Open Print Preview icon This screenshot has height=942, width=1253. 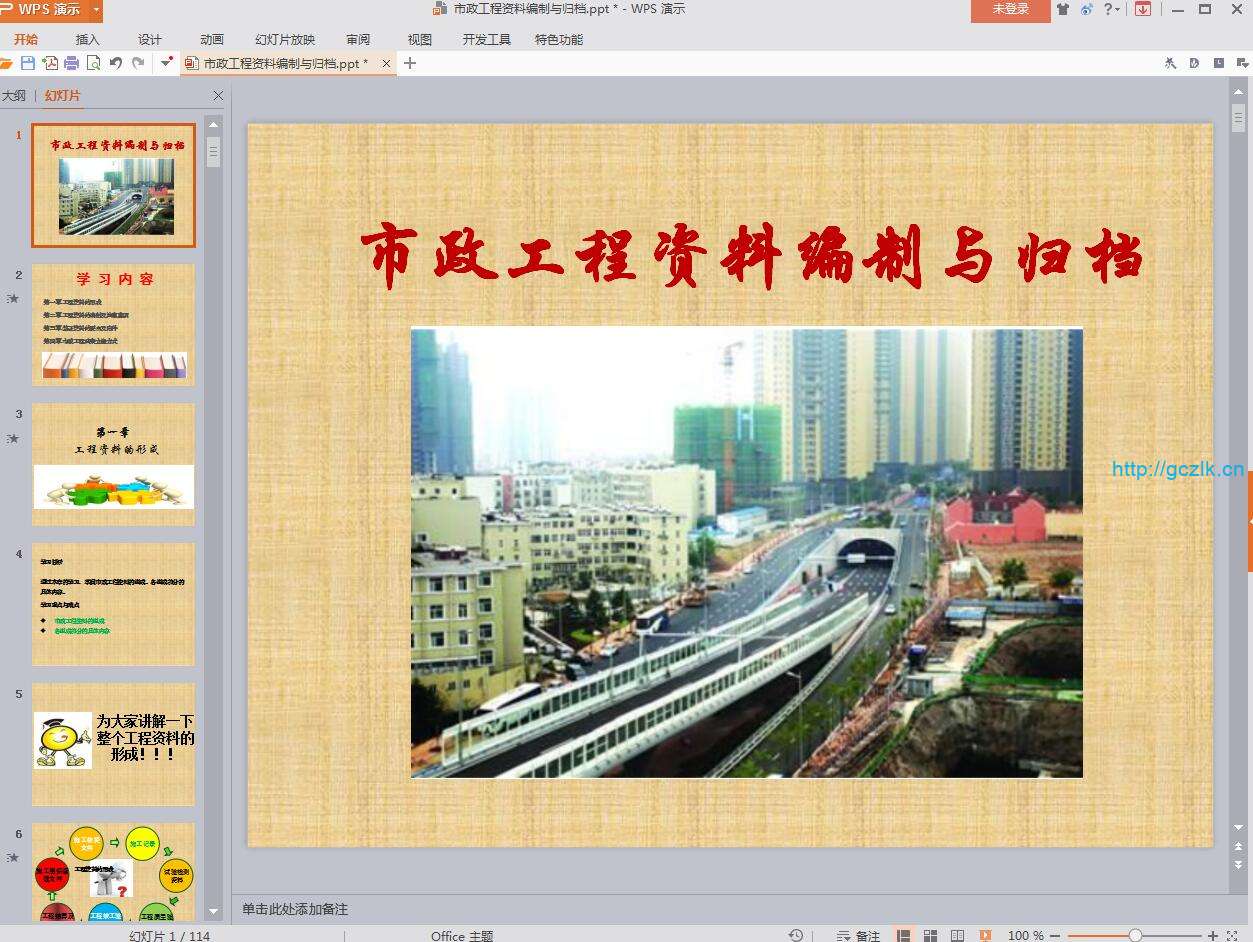pyautogui.click(x=93, y=63)
